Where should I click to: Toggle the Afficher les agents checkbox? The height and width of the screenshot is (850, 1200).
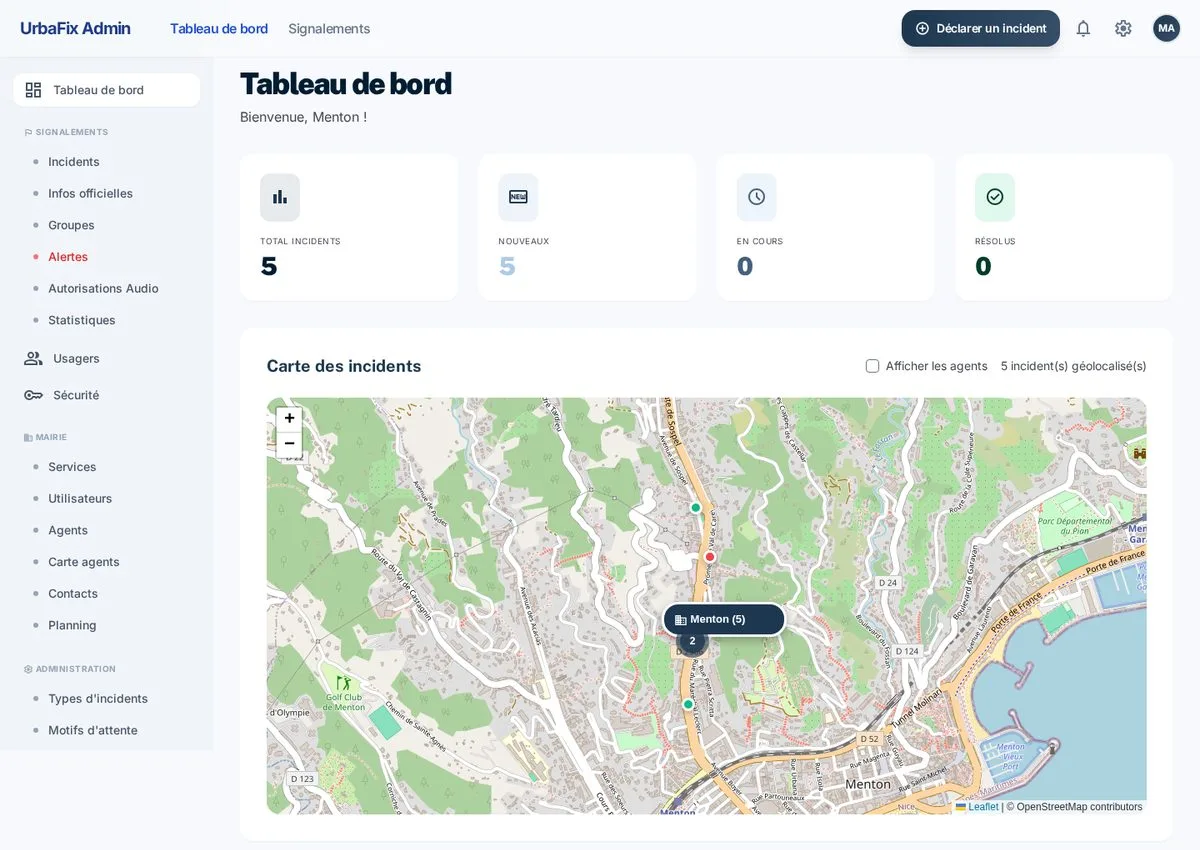872,366
